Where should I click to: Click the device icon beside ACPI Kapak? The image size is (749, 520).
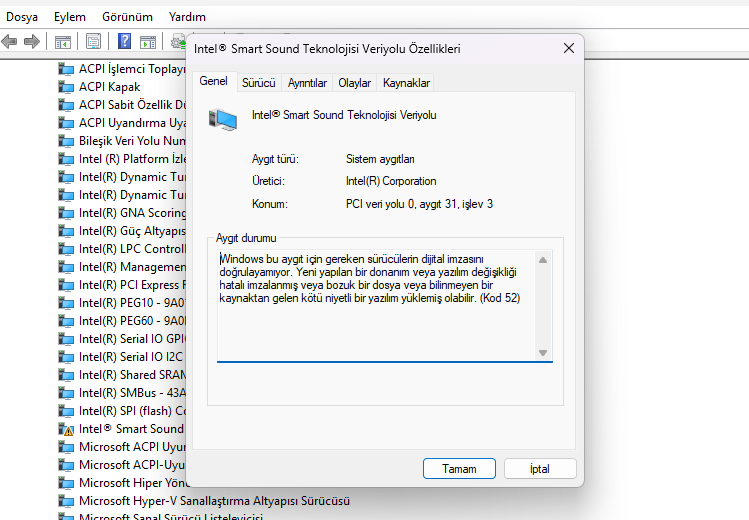(66, 87)
